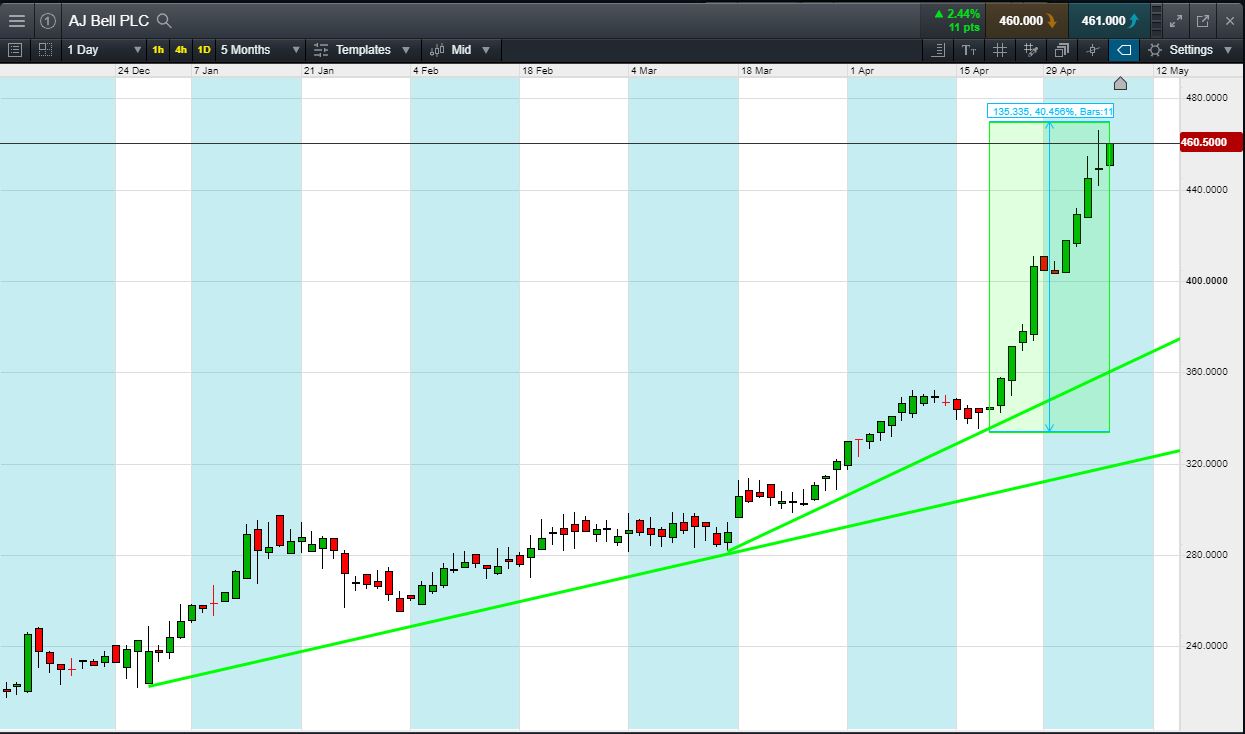The width and height of the screenshot is (1245, 734).
Task: Pop out chart into new window
Action: [x=1202, y=20]
